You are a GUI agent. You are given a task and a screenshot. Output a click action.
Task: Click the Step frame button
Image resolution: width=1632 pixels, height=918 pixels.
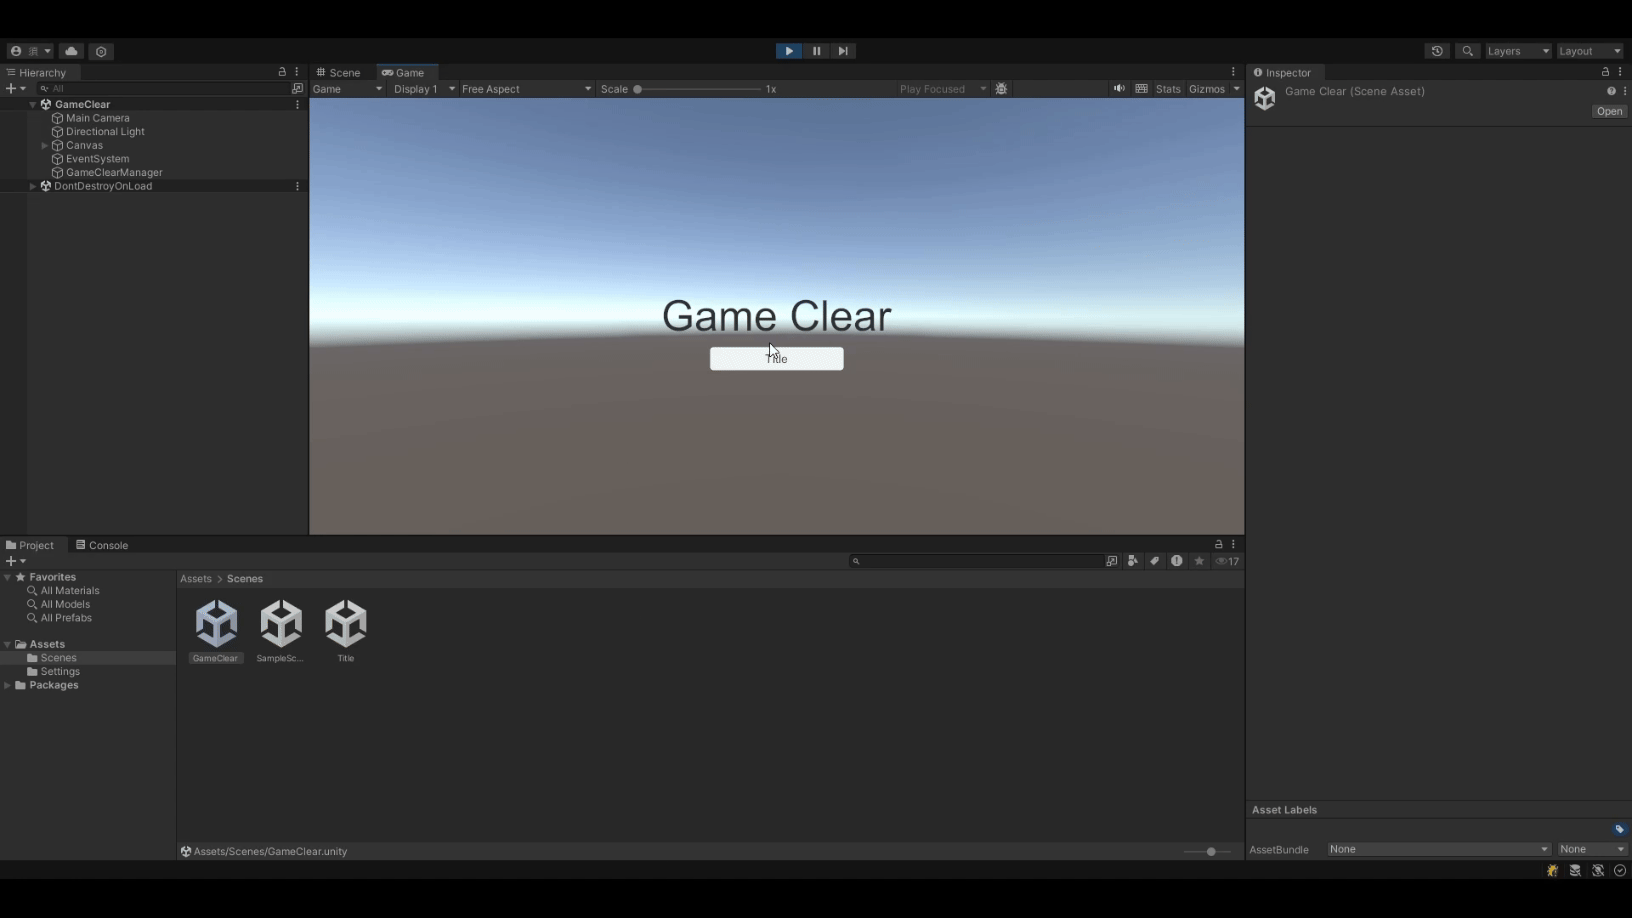coord(843,51)
